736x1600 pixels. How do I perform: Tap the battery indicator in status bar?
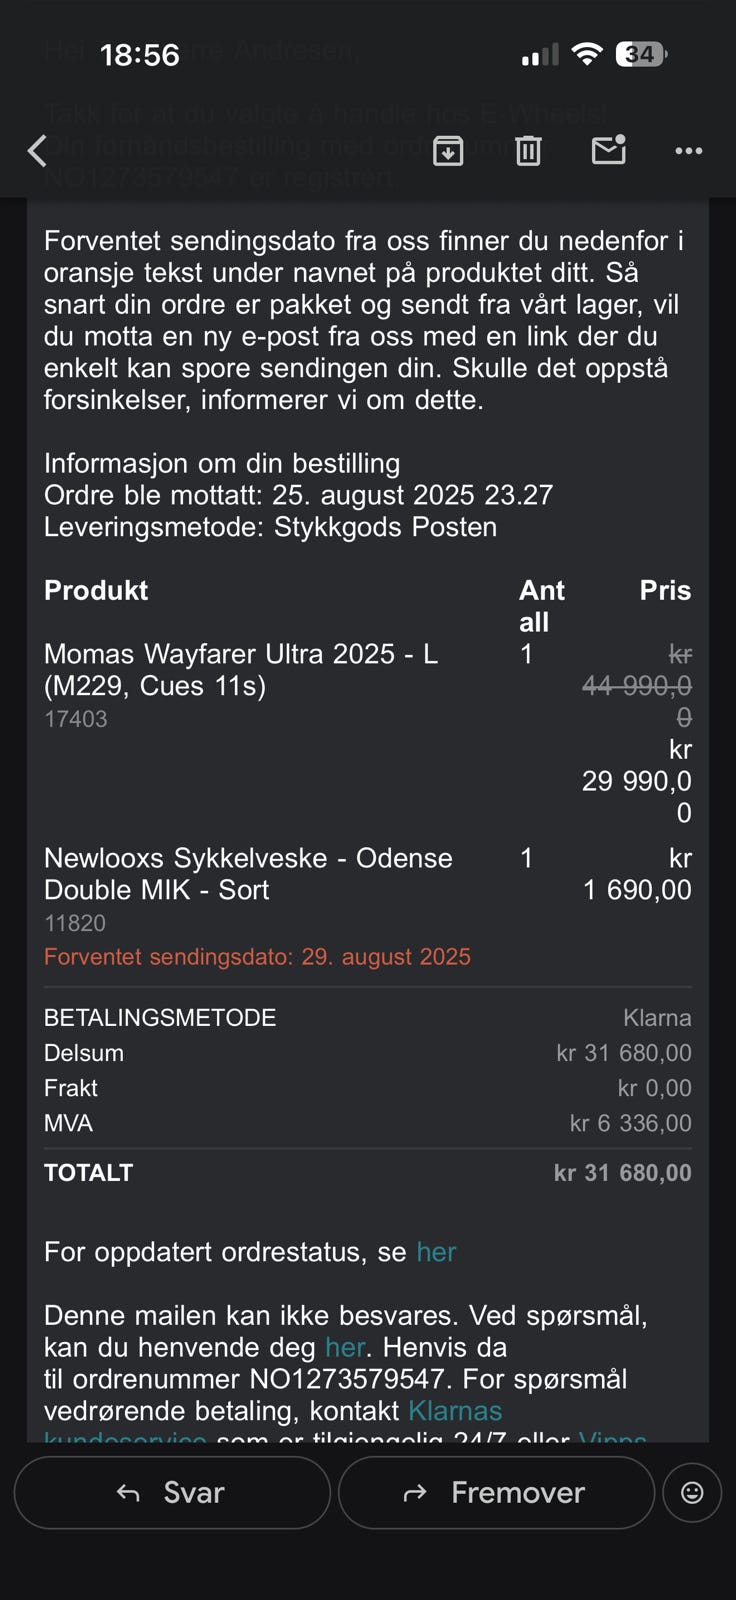pos(642,54)
